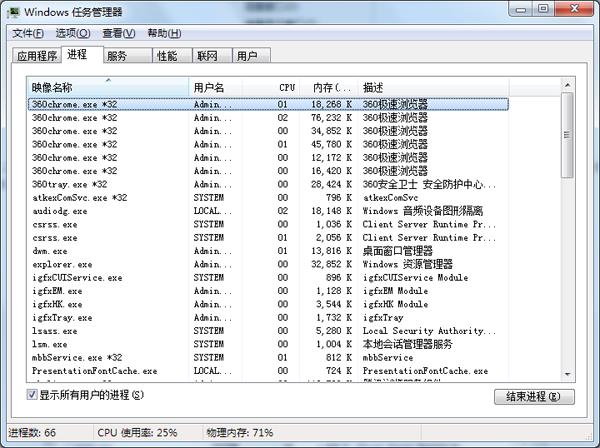
Task: Select the igfxCUIService.exe process
Action: [268, 277]
